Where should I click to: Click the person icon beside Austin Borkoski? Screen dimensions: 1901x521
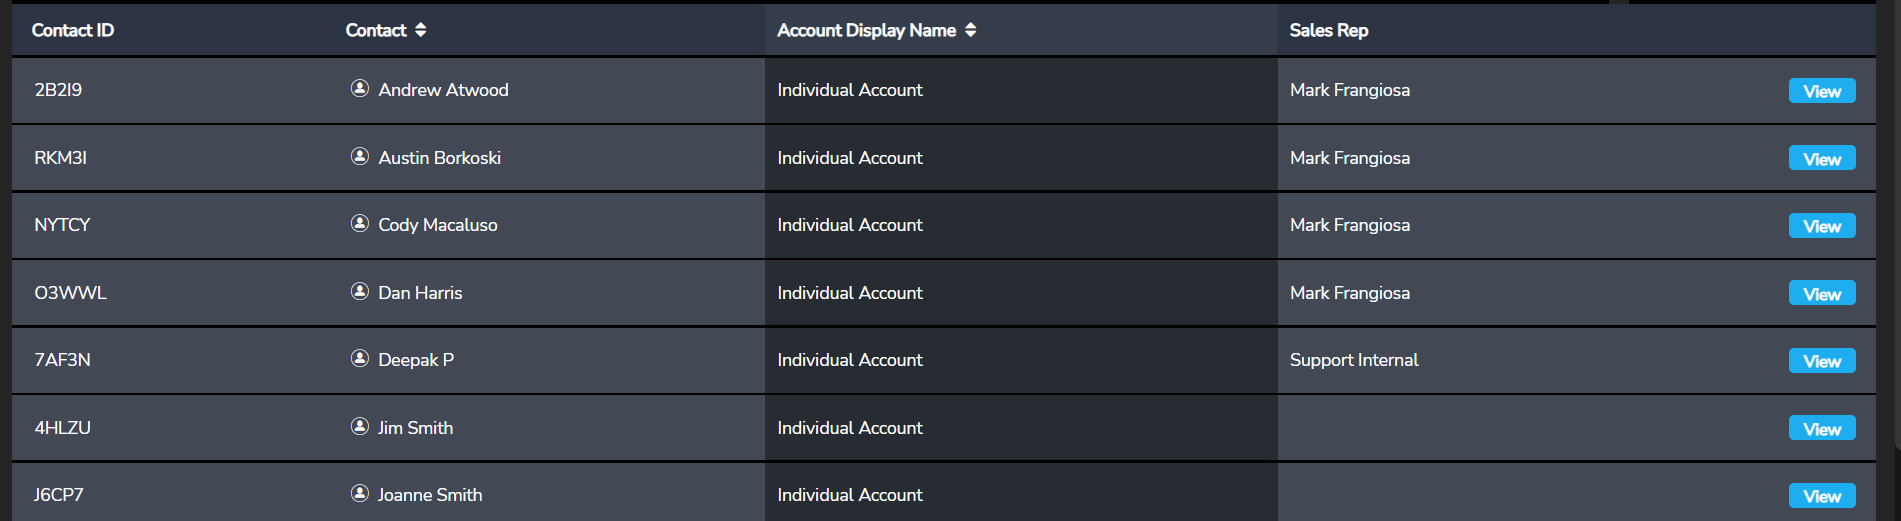click(x=360, y=157)
